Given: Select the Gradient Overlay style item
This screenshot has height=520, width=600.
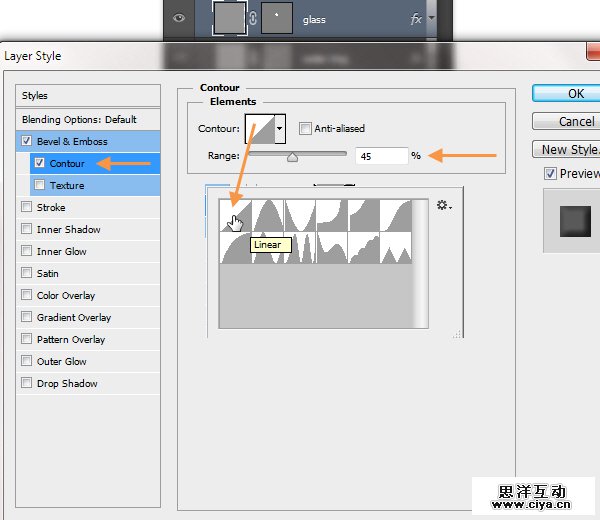Looking at the screenshot, I should click(73, 317).
